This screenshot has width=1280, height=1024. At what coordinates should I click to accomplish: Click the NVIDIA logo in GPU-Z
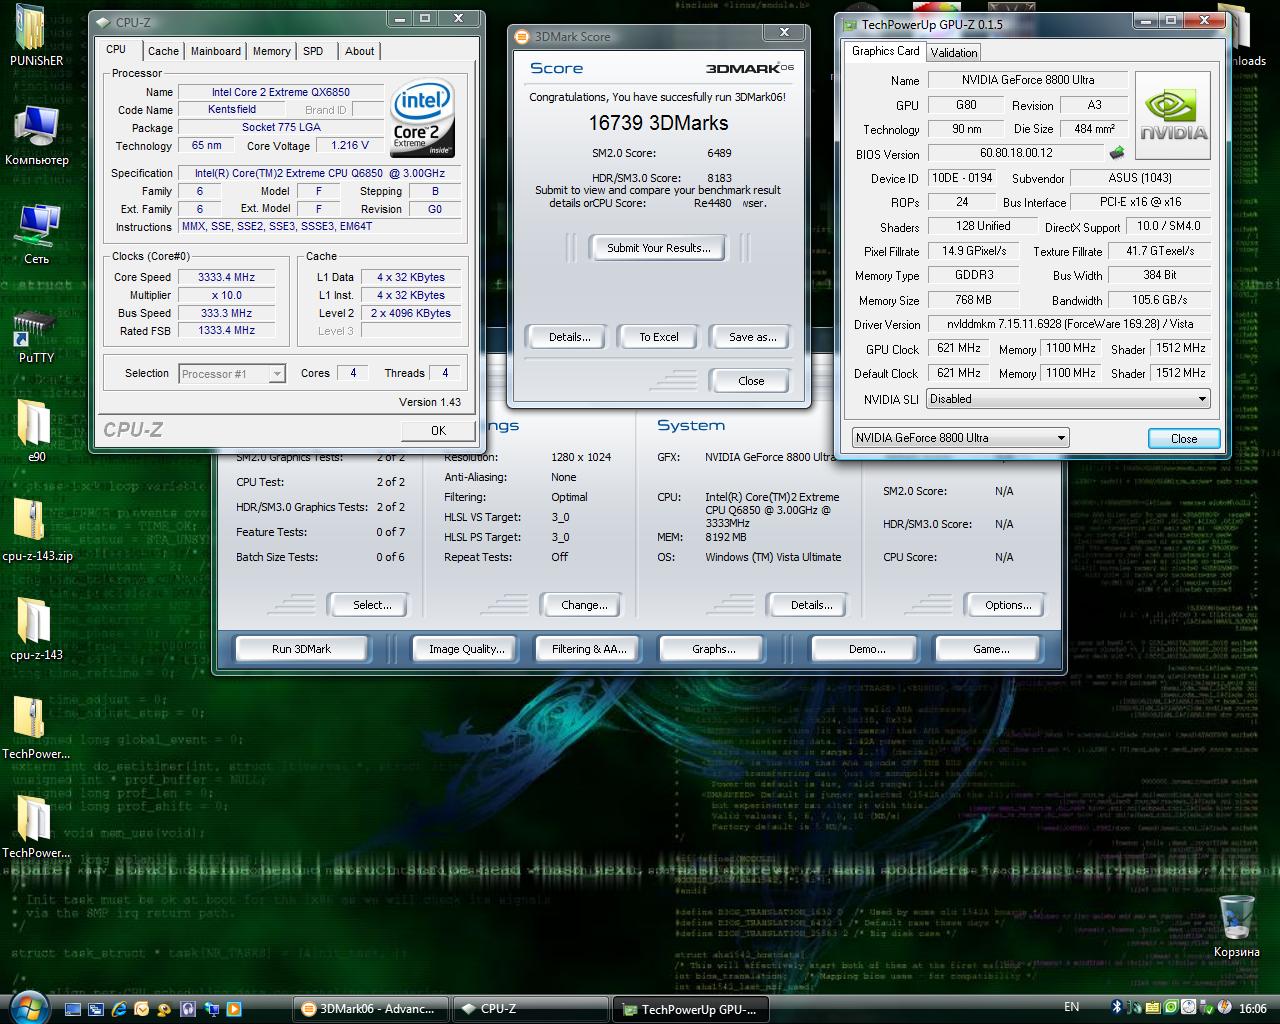pos(1172,116)
